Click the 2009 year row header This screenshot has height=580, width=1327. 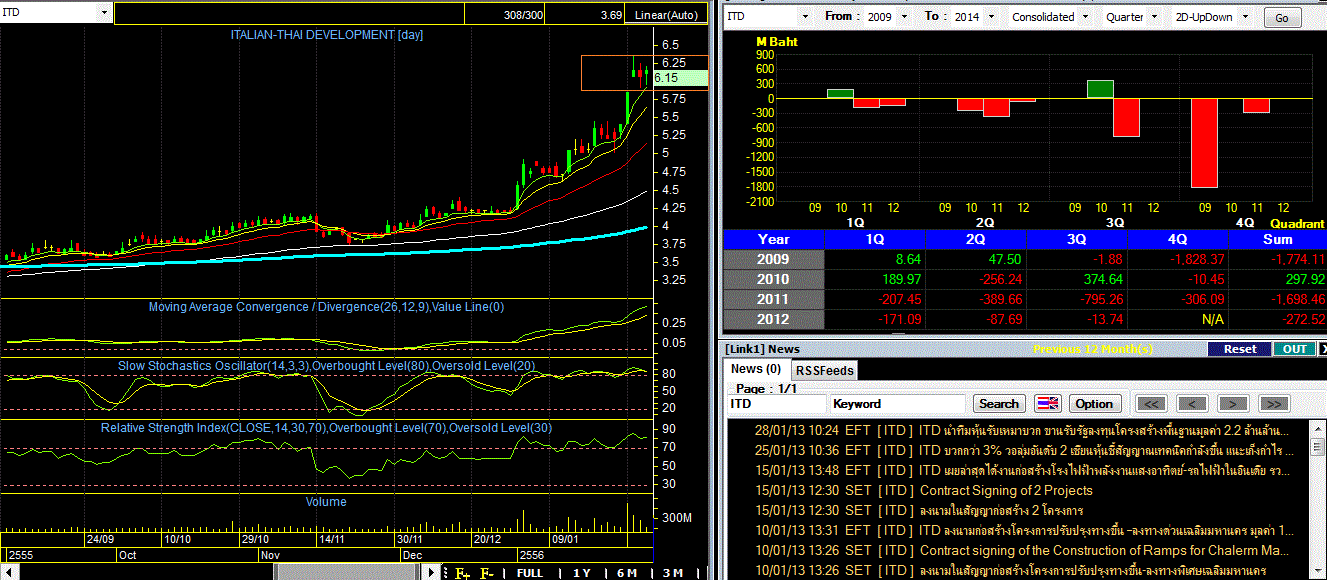pos(773,259)
